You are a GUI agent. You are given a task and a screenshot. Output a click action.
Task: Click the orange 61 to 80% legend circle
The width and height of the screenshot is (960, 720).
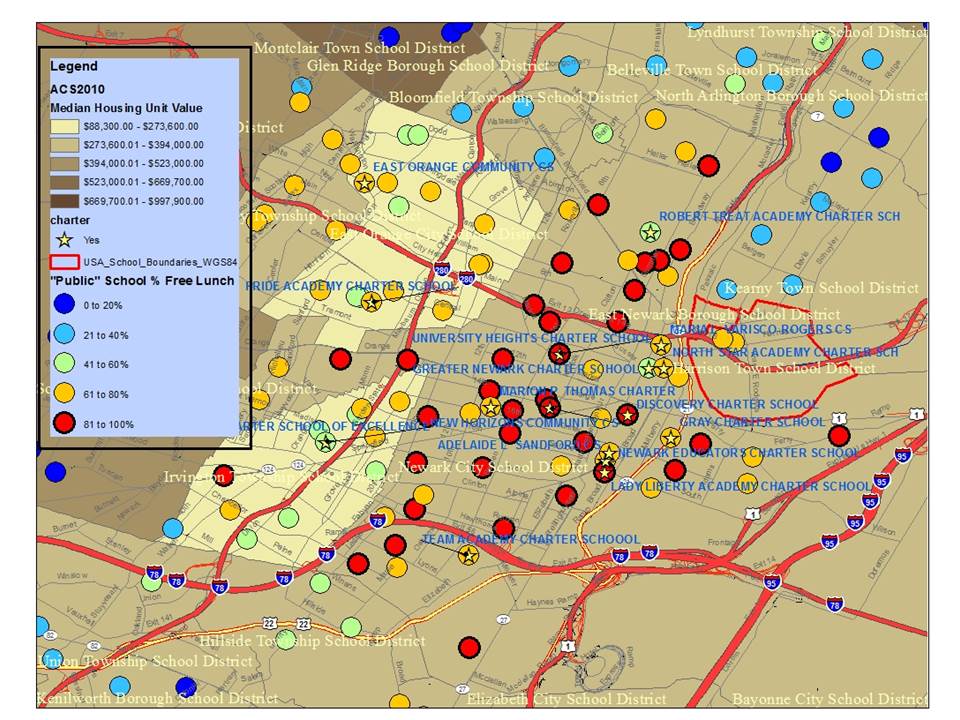click(63, 394)
